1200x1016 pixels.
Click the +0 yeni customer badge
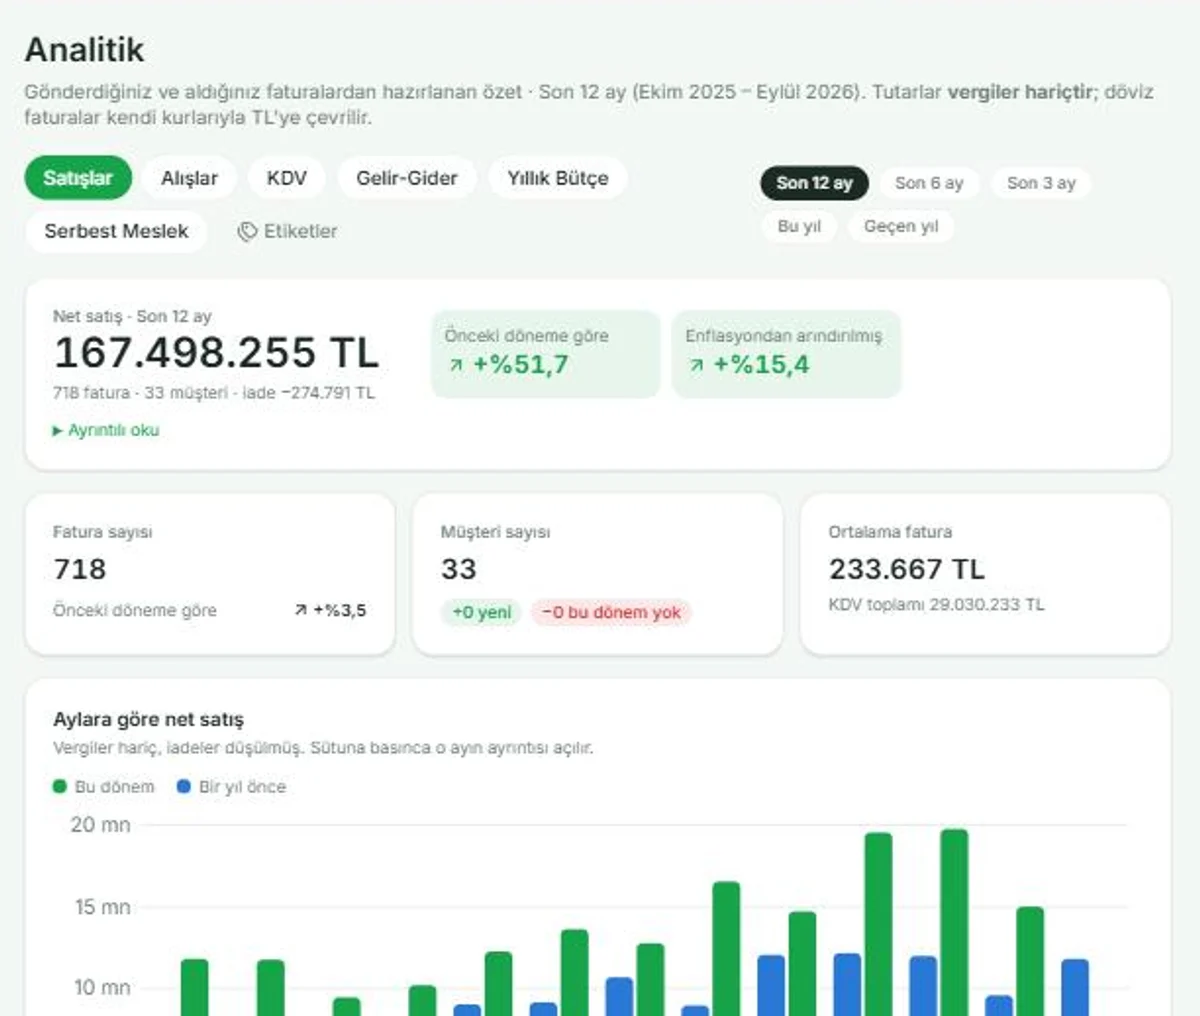point(481,612)
